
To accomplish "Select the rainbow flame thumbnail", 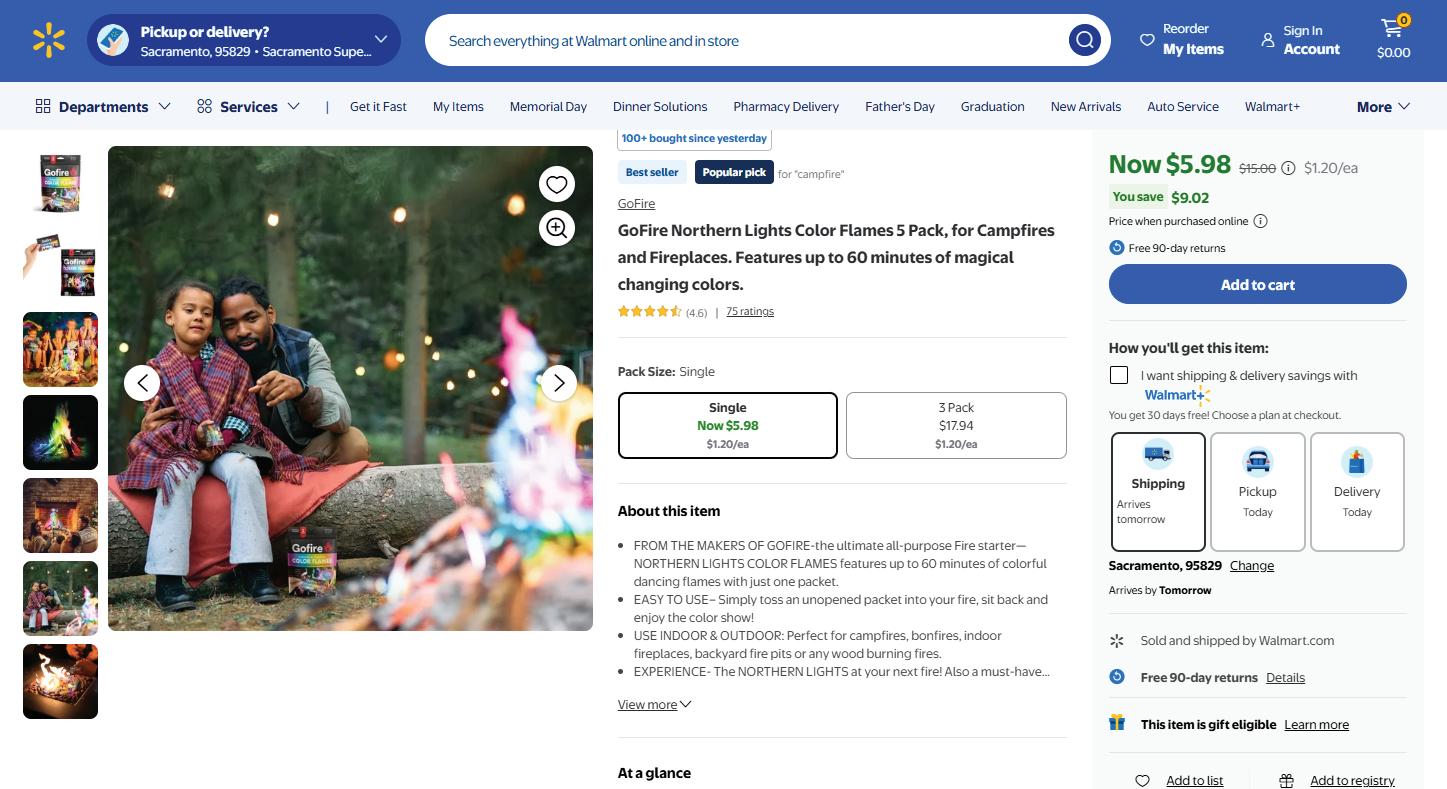I will (60, 433).
